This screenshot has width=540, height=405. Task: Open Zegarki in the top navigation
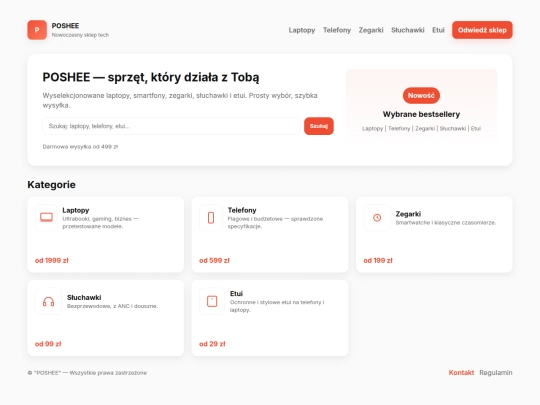pos(371,30)
